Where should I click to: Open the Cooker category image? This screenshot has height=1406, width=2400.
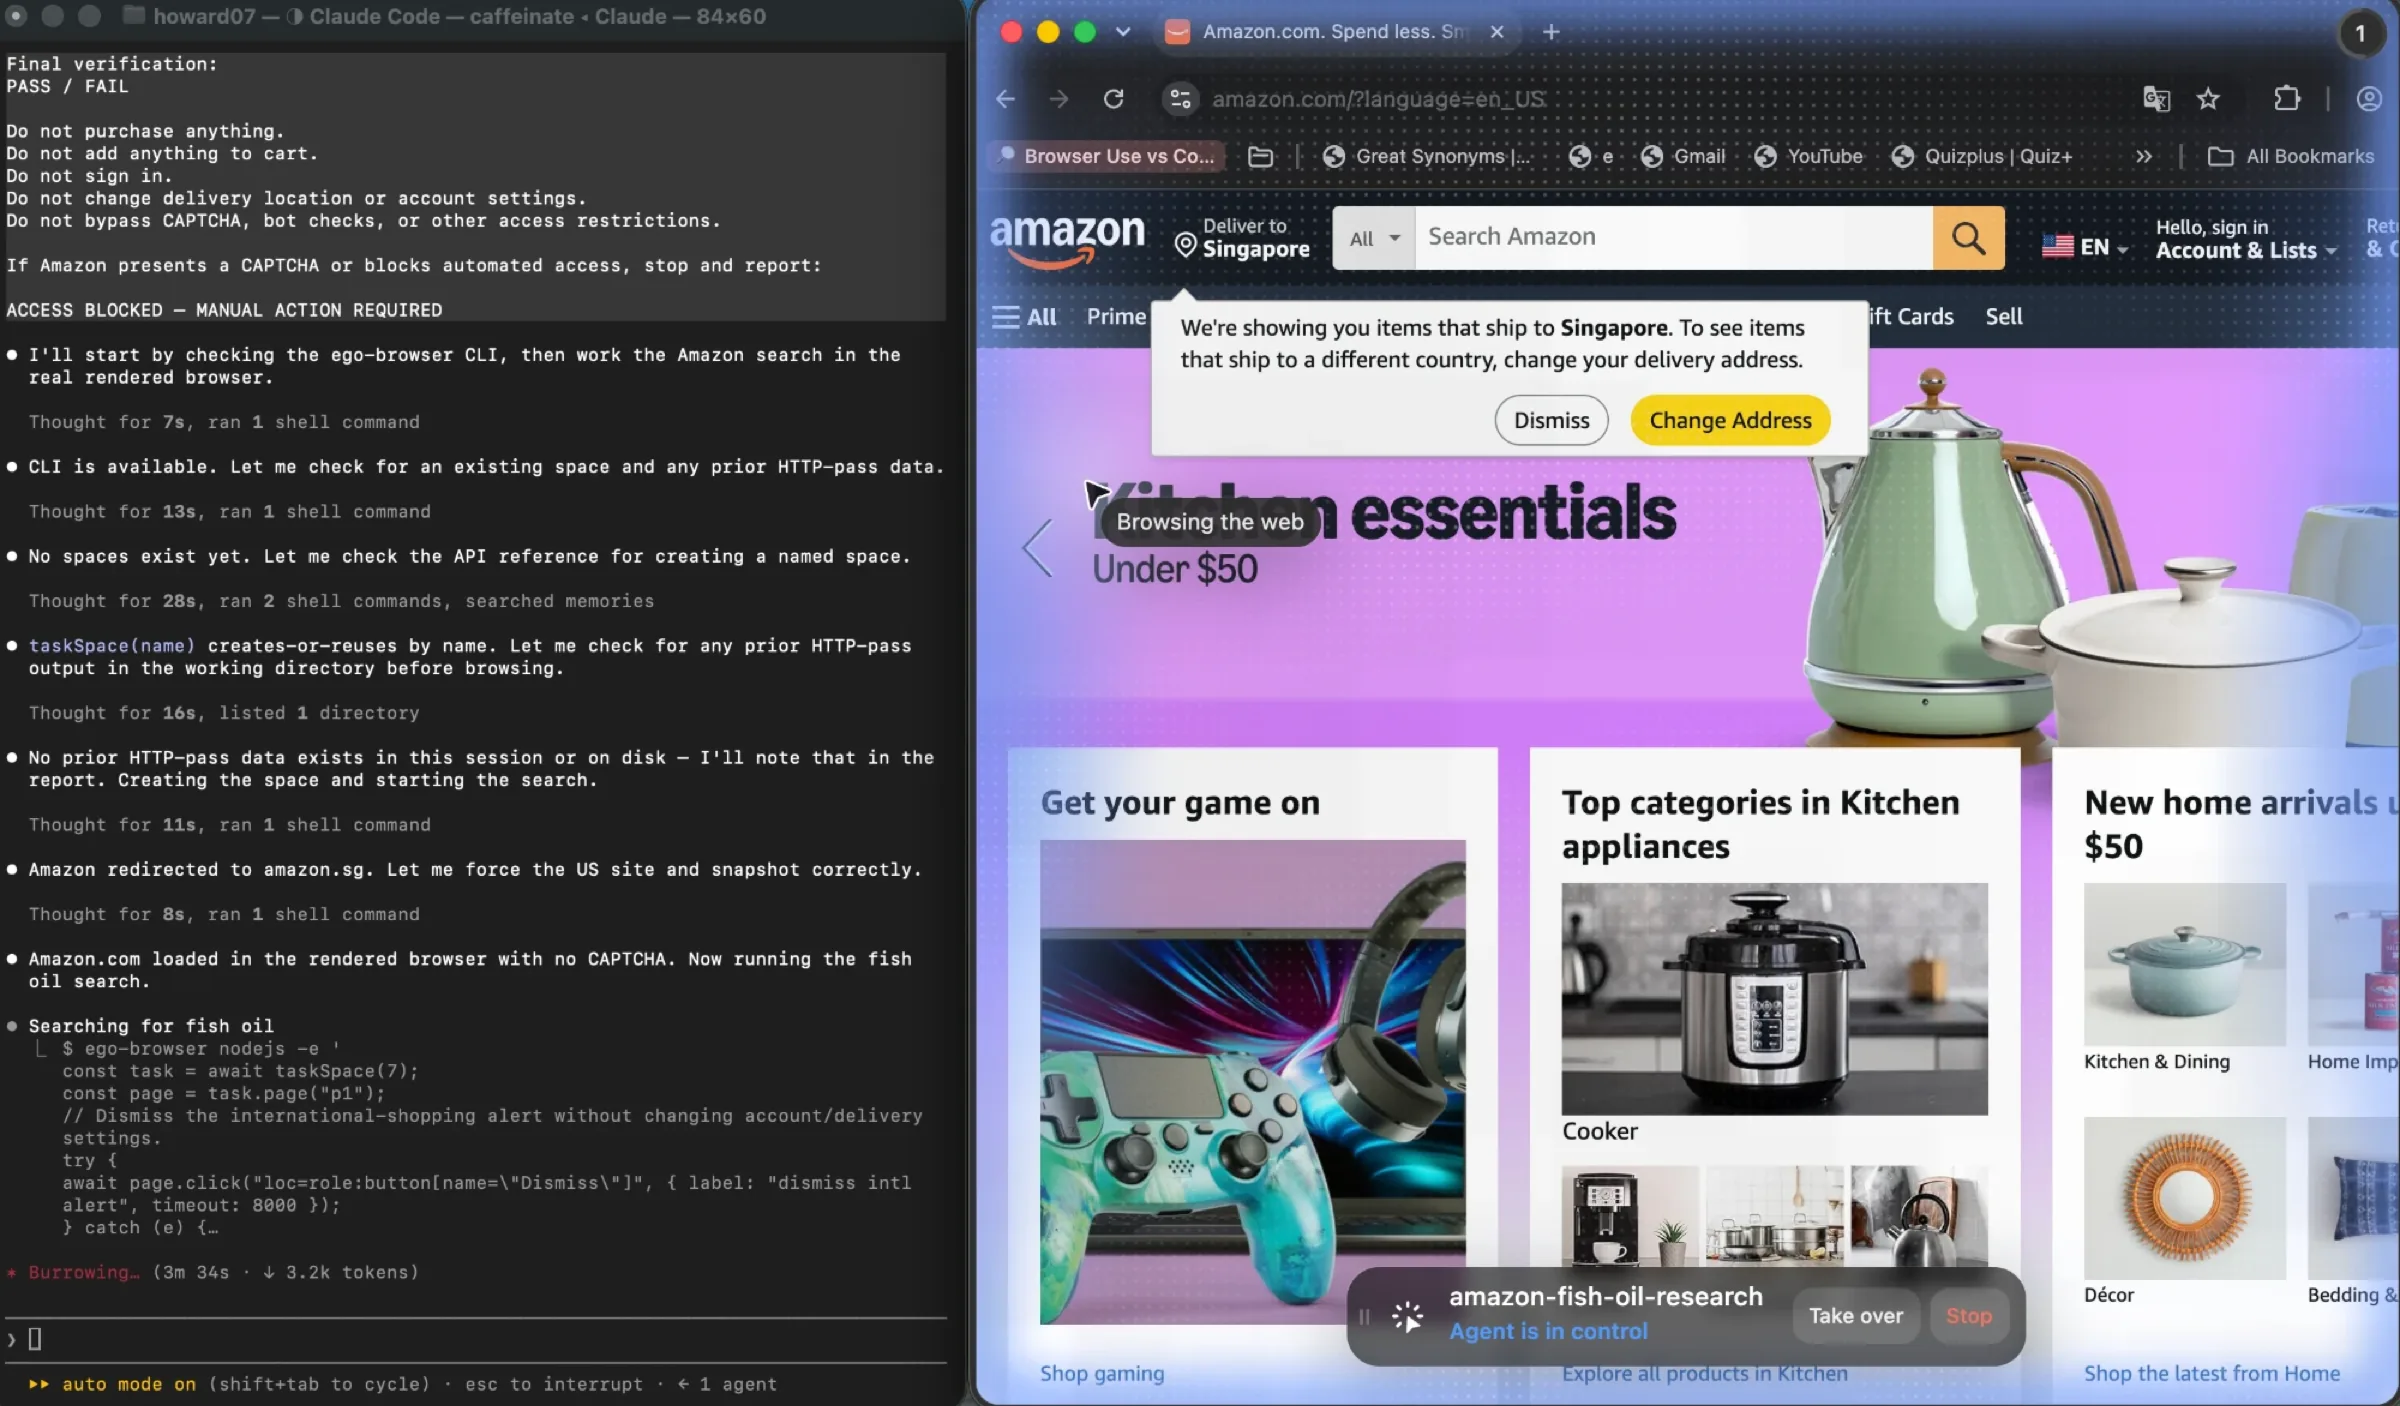click(x=1774, y=999)
